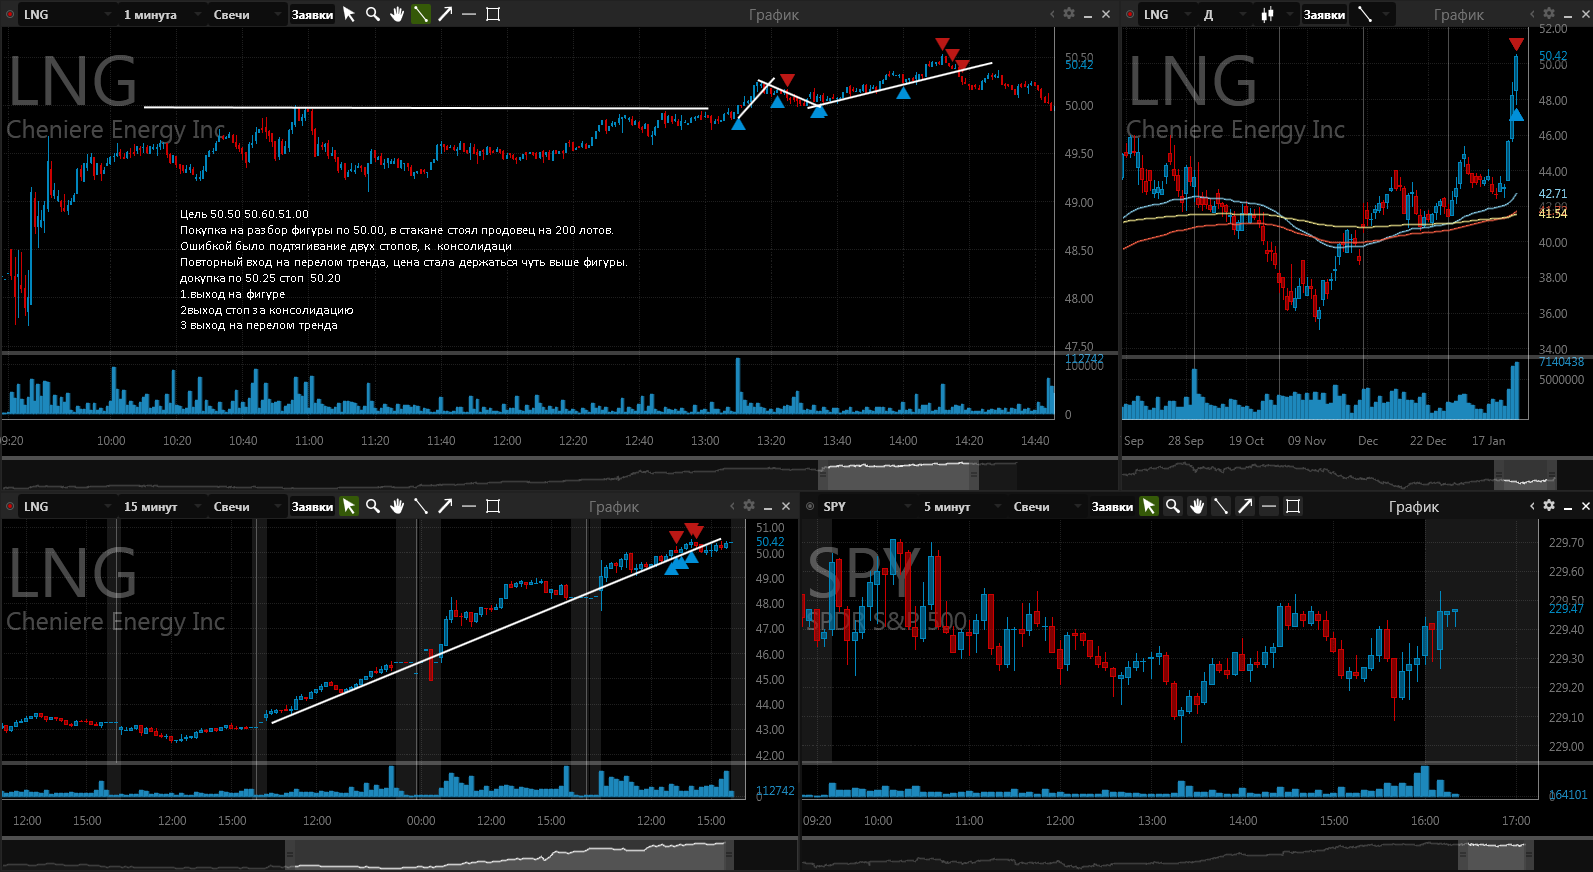Image resolution: width=1593 pixels, height=872 pixels.
Task: Click the red link indicator in LNG 1-minute chart
Action: (10, 15)
